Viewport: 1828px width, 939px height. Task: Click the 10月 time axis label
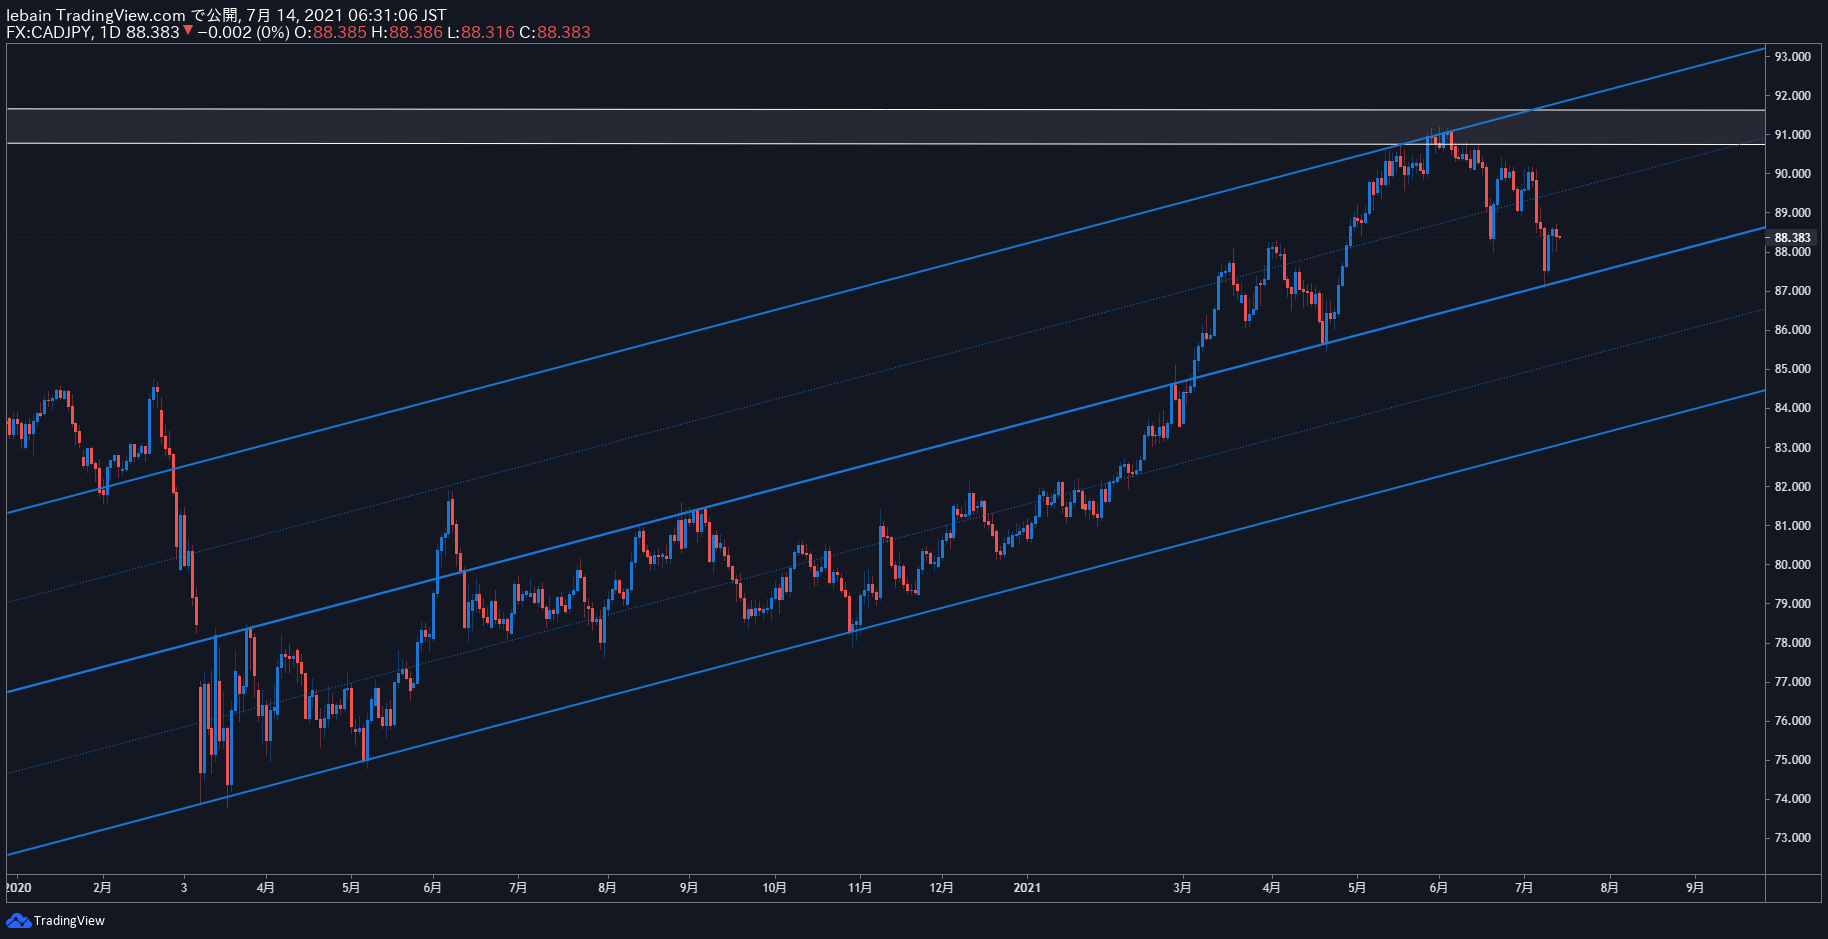tap(774, 888)
